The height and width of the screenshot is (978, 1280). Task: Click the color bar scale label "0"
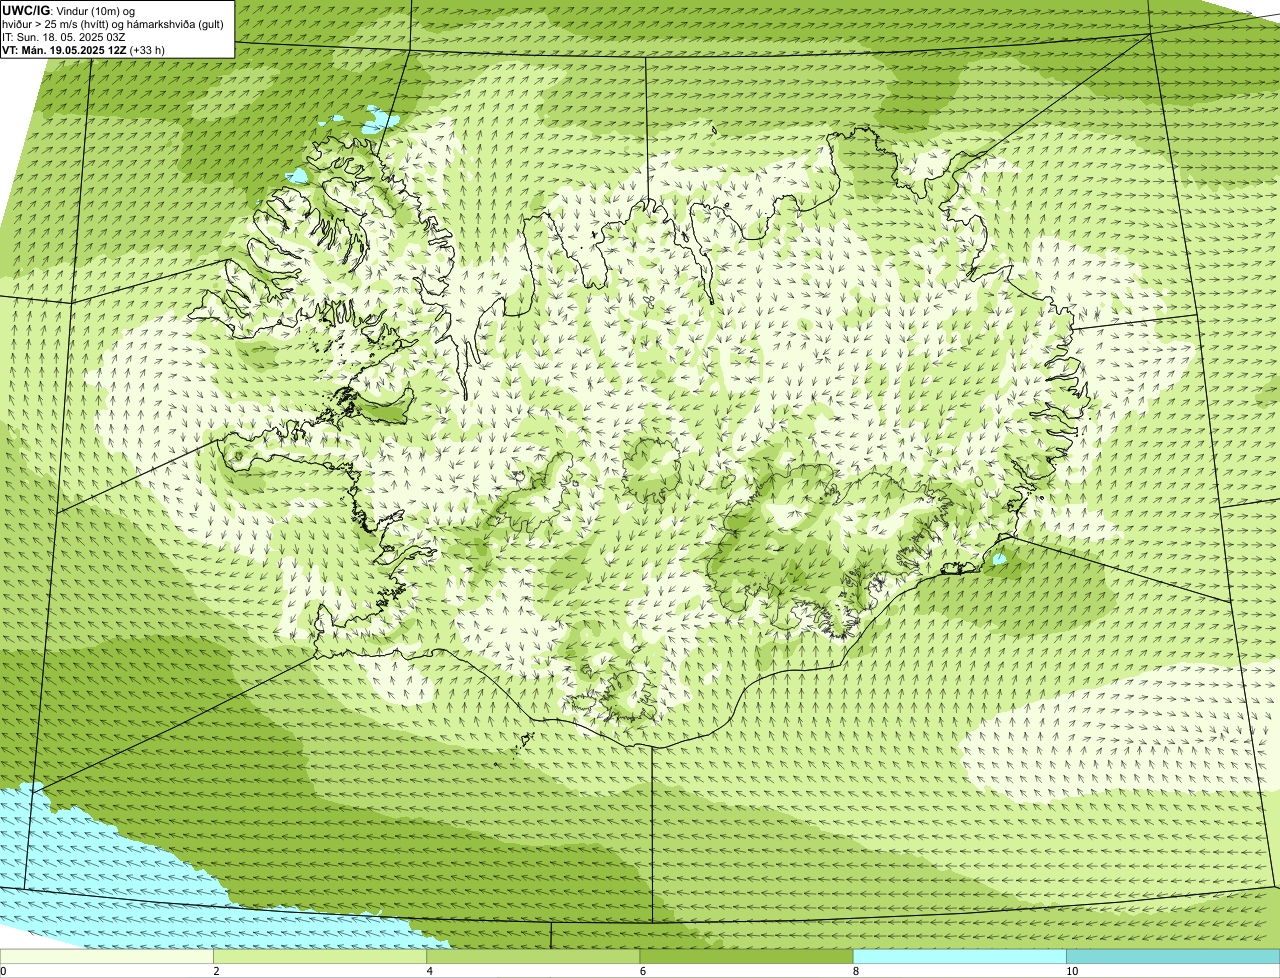tap(3, 971)
